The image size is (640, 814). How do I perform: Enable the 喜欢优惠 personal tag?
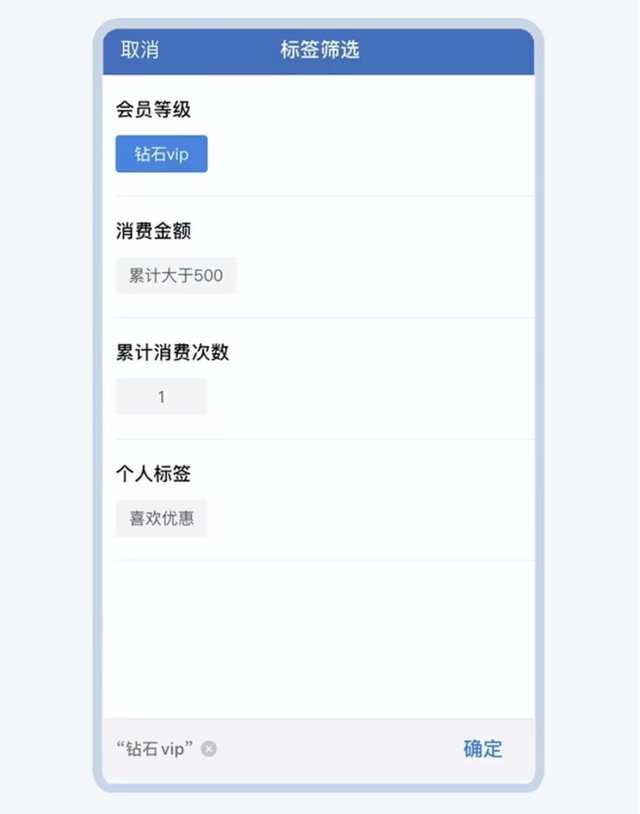pyautogui.click(x=161, y=519)
